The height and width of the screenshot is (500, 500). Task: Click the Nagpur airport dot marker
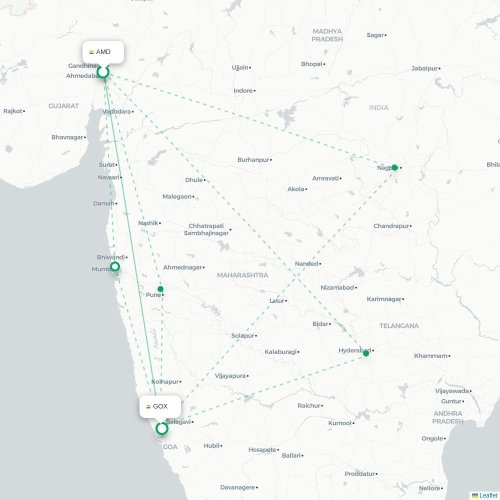coord(395,167)
